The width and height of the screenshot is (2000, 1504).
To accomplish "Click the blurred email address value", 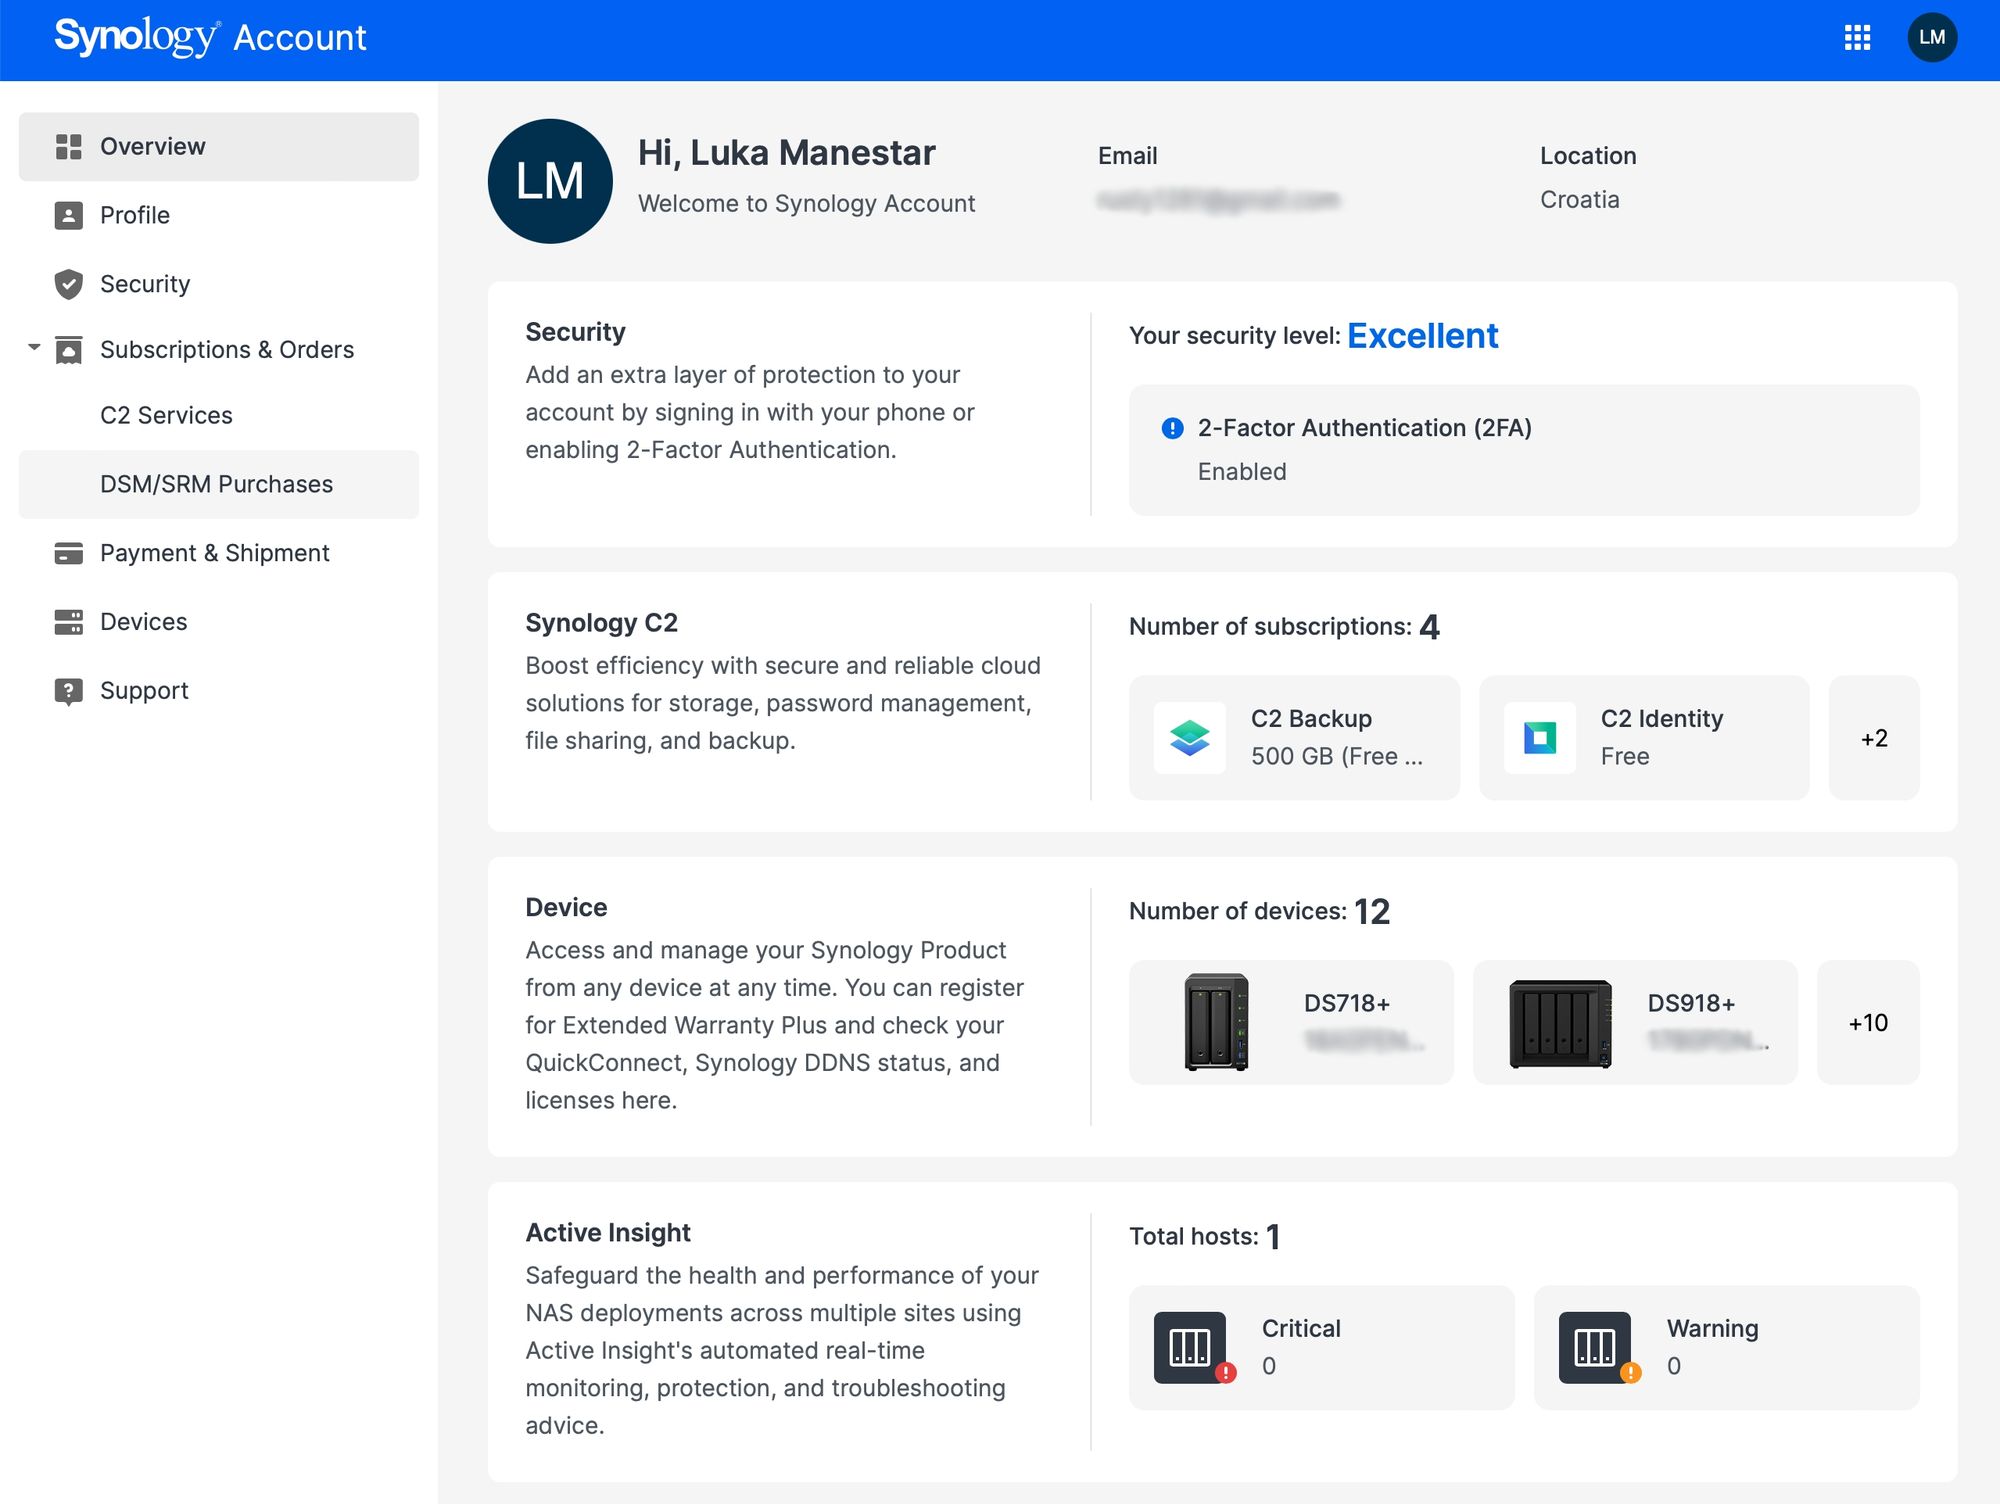I will 1217,200.
